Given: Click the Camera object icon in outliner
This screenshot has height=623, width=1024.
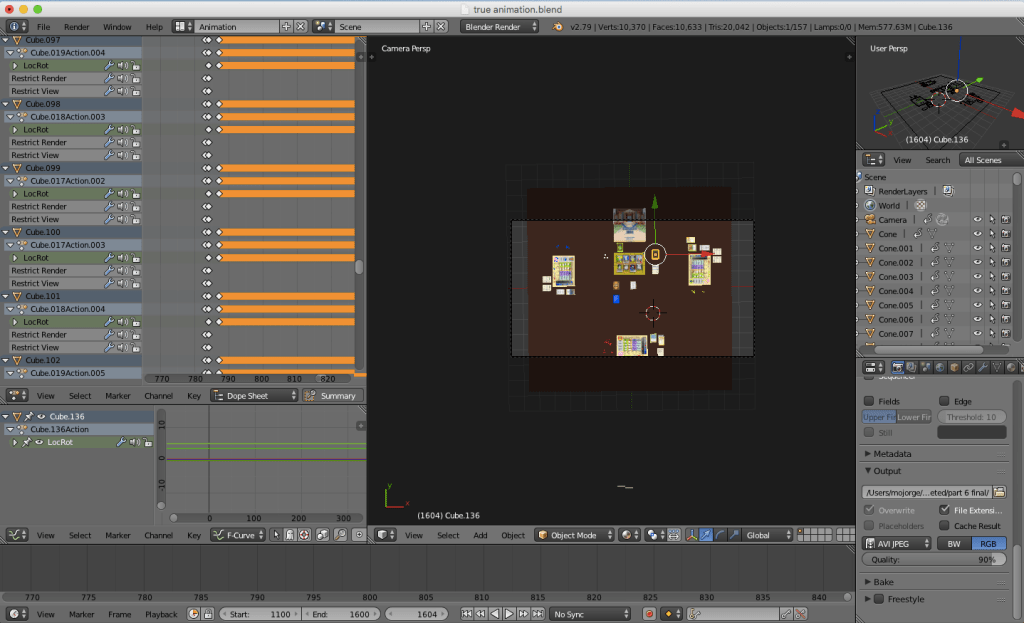Looking at the screenshot, I should click(x=870, y=220).
